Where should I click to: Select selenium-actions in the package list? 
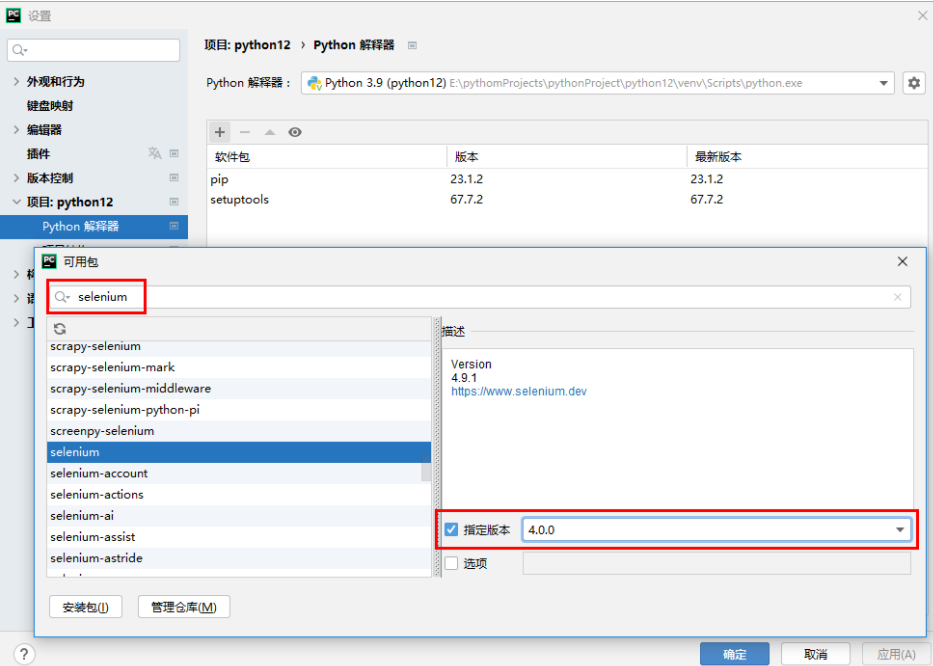239,495
